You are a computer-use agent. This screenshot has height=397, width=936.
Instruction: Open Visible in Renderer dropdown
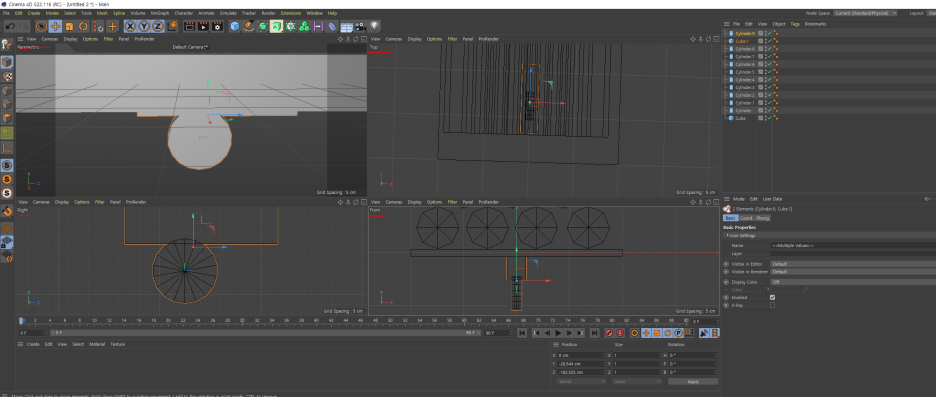click(852, 272)
